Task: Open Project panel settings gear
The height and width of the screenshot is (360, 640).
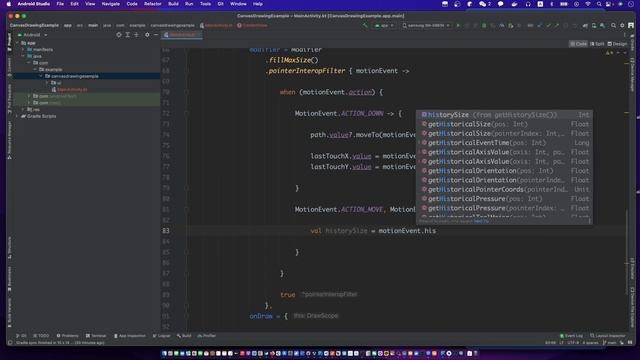Action: click(147, 35)
